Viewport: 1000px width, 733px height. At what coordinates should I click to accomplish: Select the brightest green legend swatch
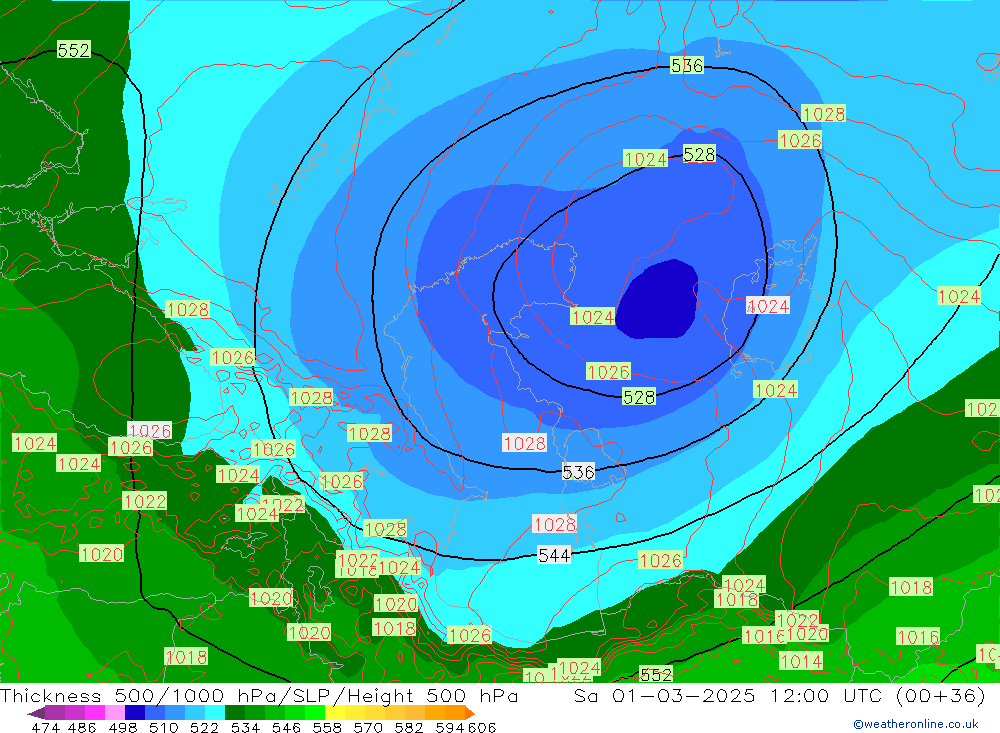point(315,713)
